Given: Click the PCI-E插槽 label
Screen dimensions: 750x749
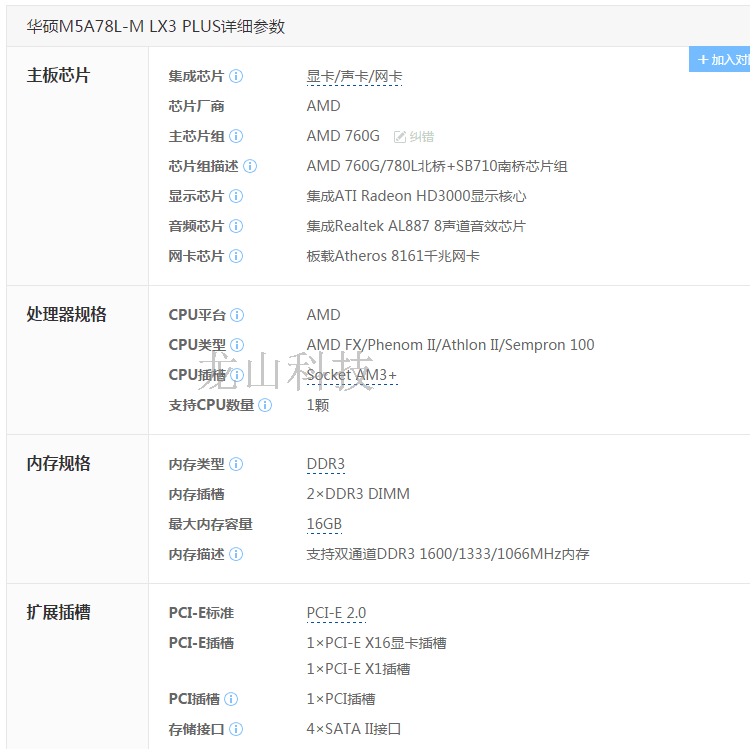Looking at the screenshot, I should coord(201,643).
